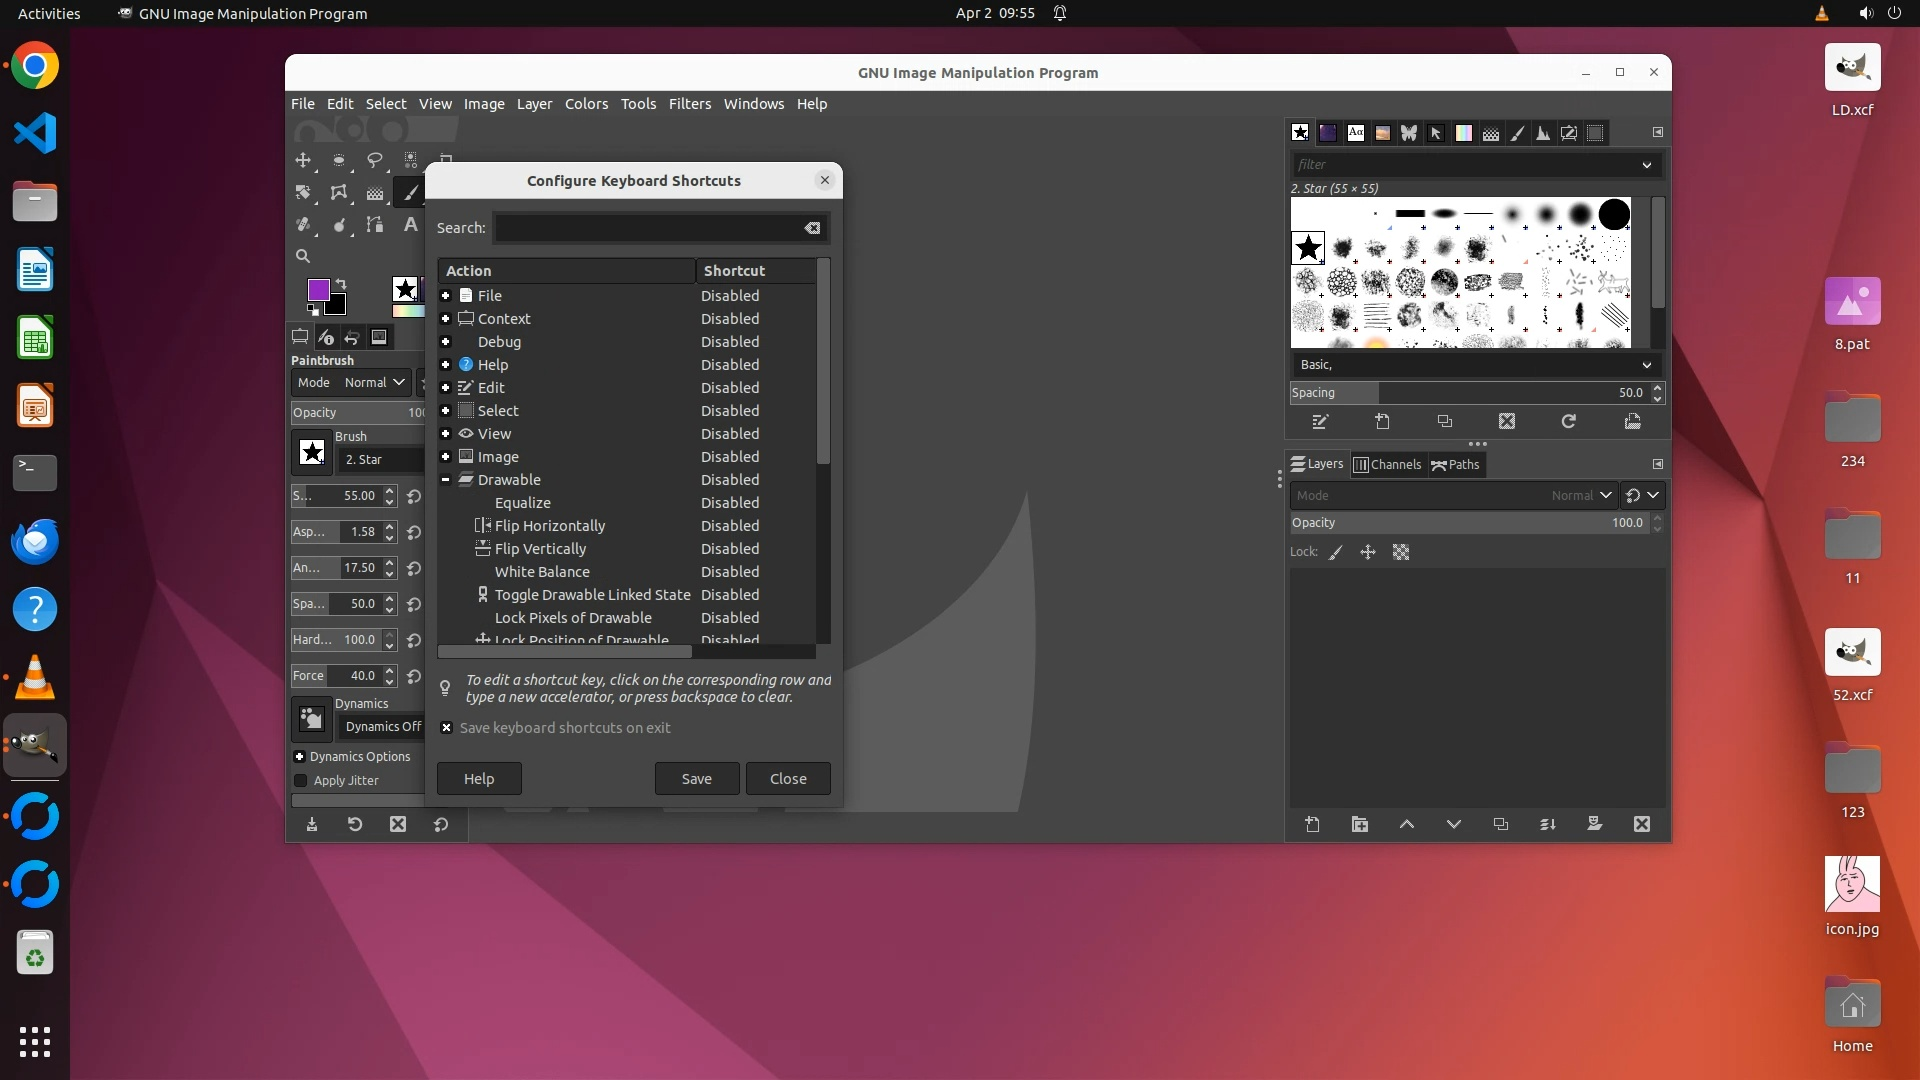This screenshot has height=1080, width=1920.
Task: Open the Filters menu
Action: click(689, 104)
